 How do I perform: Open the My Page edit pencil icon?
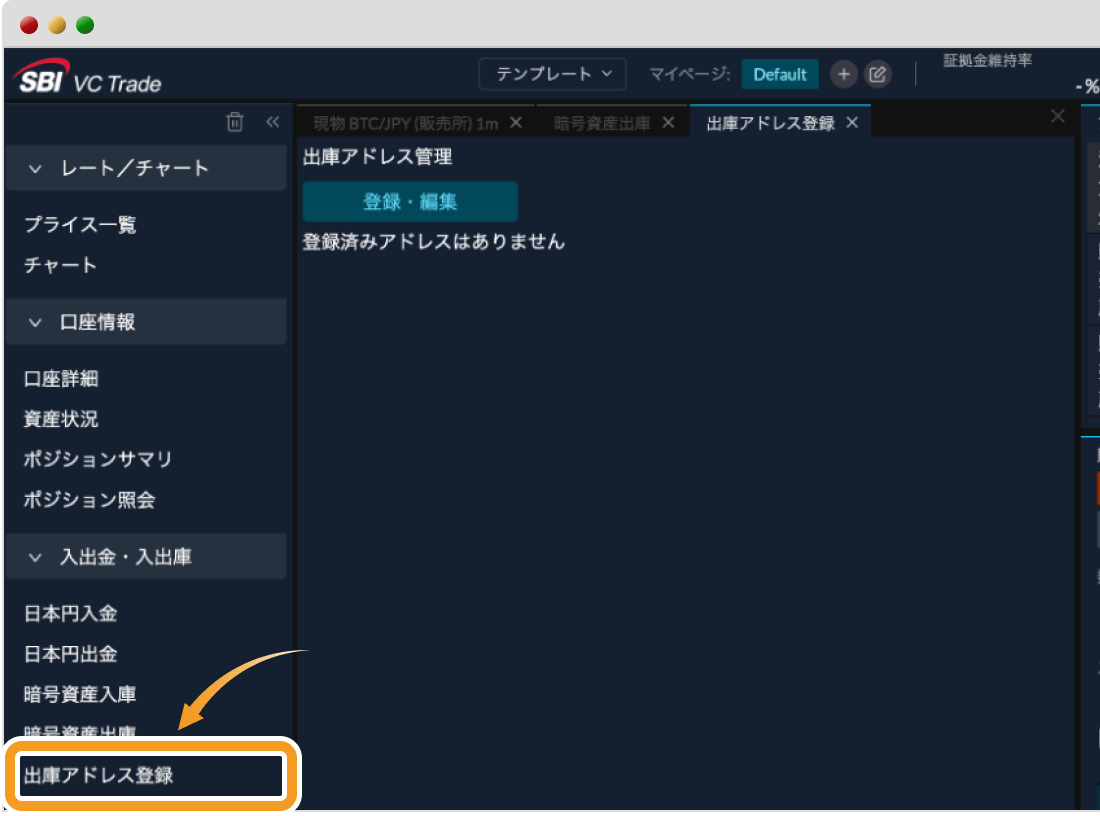878,74
